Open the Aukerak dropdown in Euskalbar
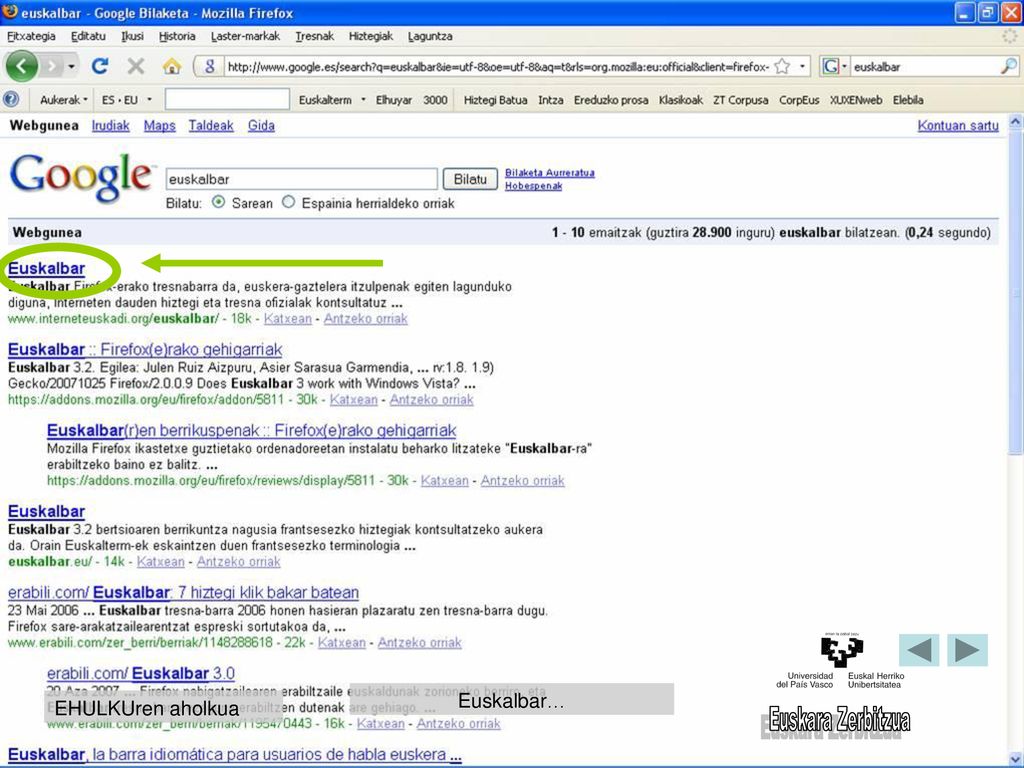1024x768 pixels. tap(63, 100)
